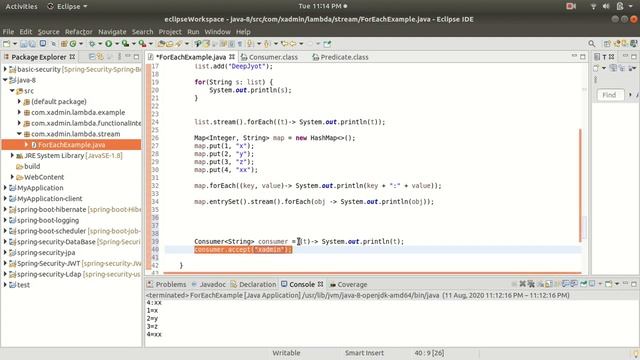The image size is (640, 360).
Task: Expand the JRE System Library node
Action: coord(12,156)
